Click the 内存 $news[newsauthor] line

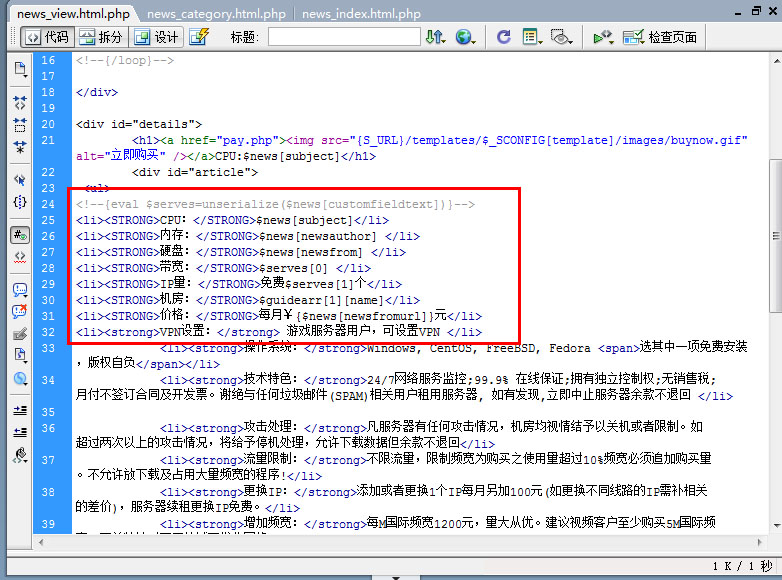pos(247,236)
